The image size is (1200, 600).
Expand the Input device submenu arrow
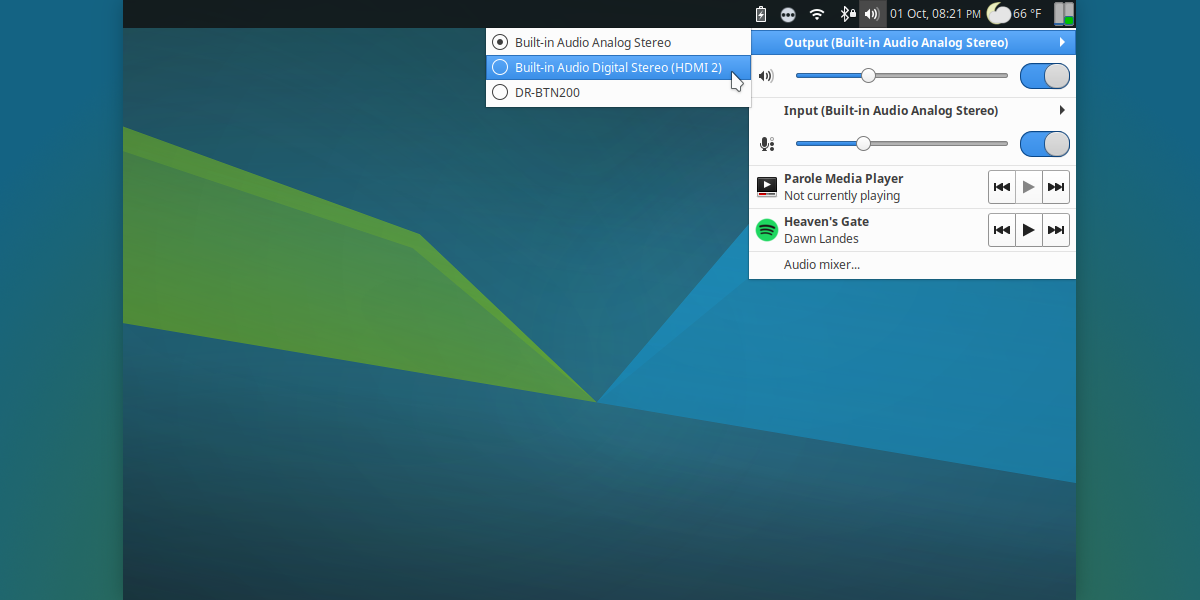coord(1063,110)
